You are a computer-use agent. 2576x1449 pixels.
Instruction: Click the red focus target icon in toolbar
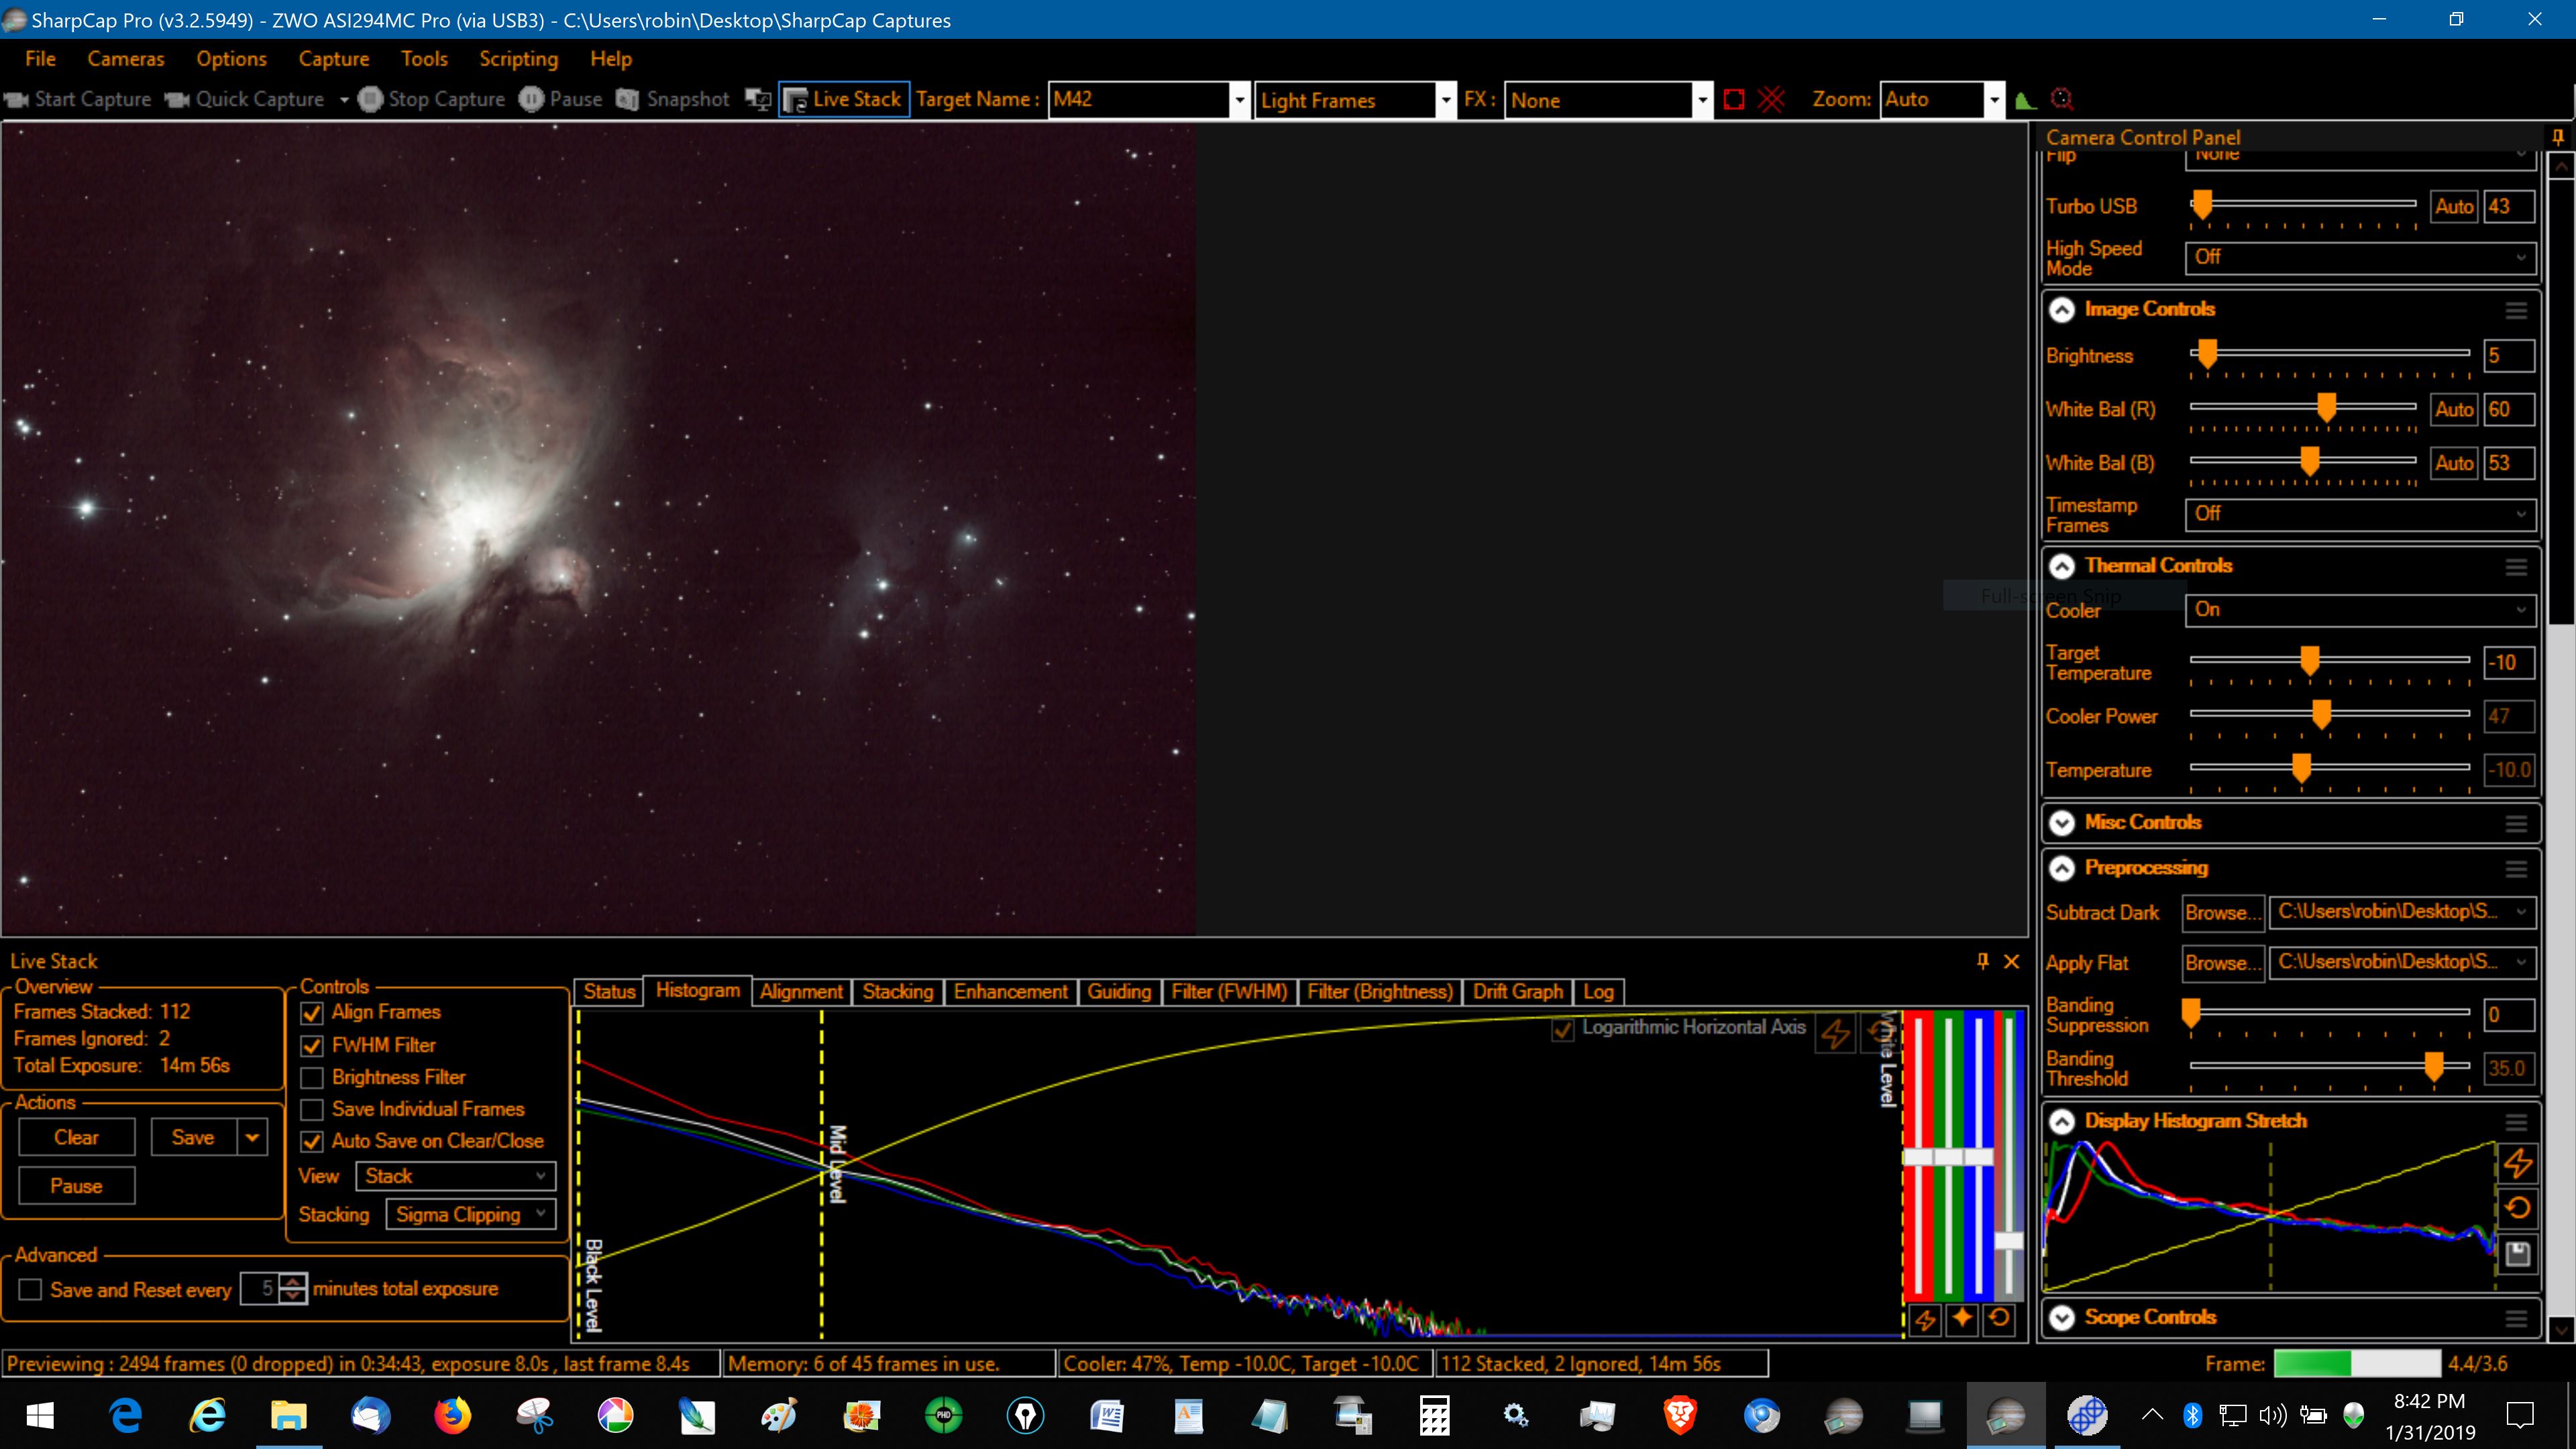click(x=2062, y=99)
